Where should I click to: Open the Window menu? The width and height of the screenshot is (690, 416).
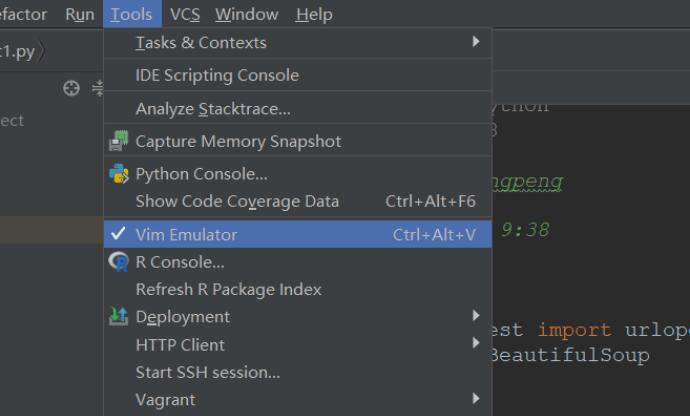pos(246,14)
